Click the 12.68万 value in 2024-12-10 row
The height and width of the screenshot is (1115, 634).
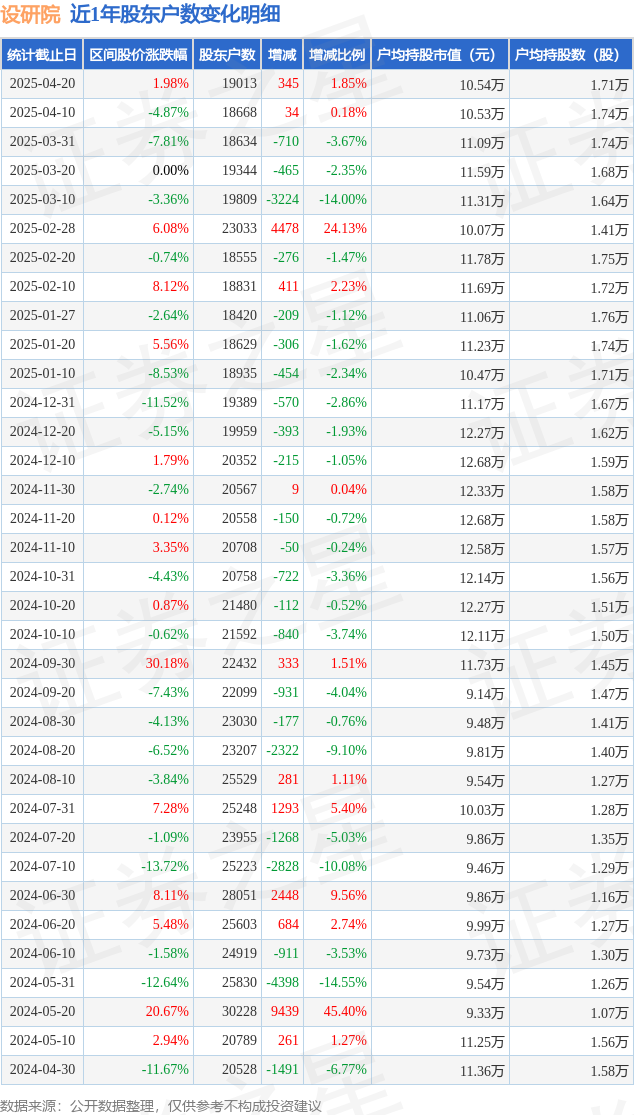pyautogui.click(x=482, y=462)
